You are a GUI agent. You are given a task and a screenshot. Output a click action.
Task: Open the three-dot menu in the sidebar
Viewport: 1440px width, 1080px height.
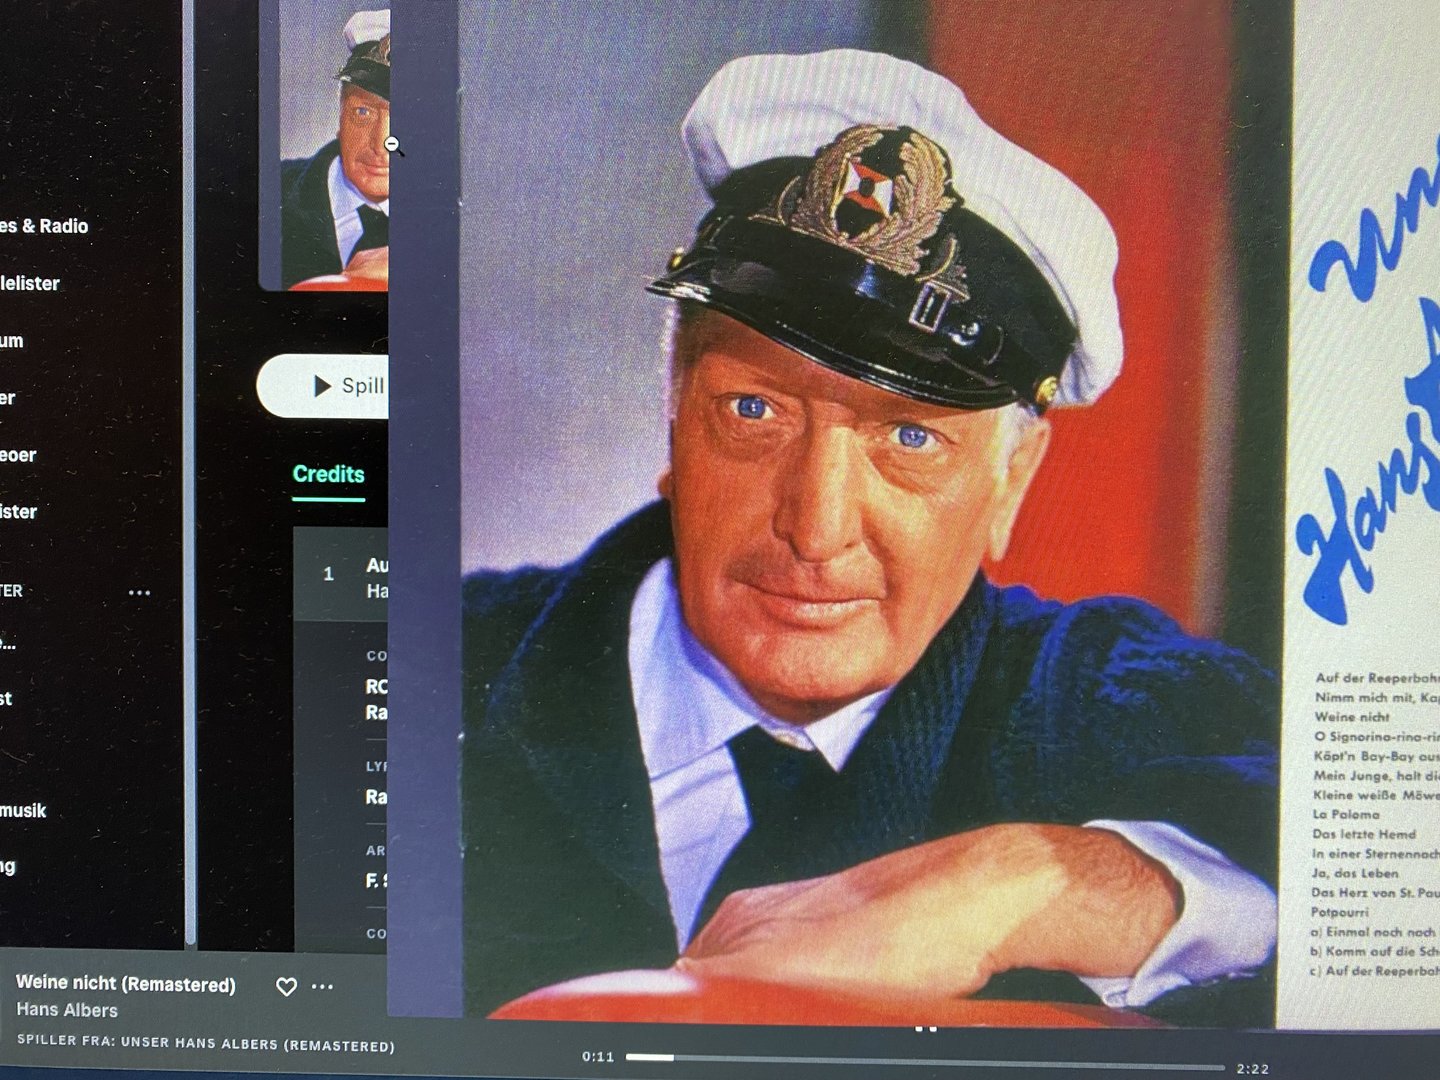tap(139, 592)
